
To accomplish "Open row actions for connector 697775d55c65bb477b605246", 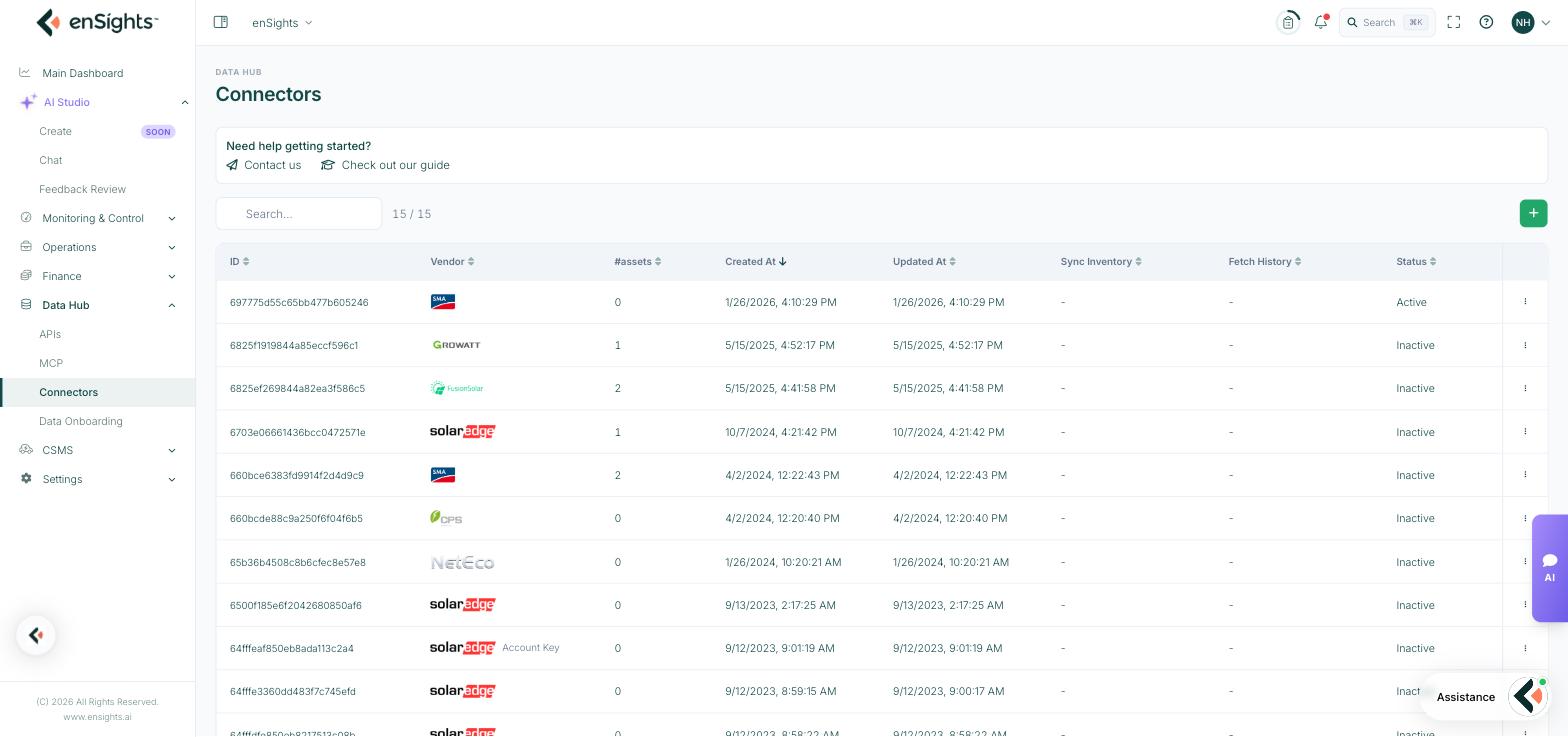I will [1525, 301].
